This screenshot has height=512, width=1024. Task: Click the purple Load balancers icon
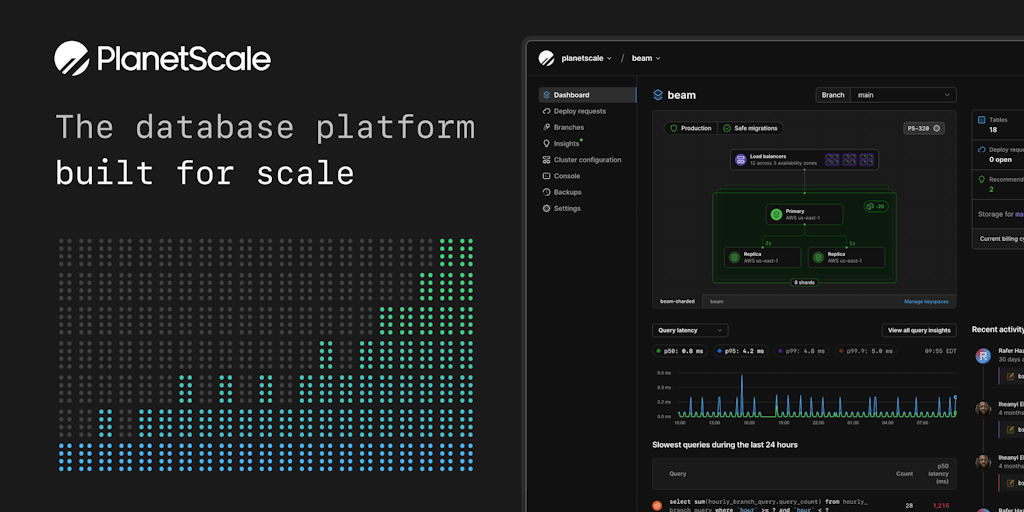741,160
